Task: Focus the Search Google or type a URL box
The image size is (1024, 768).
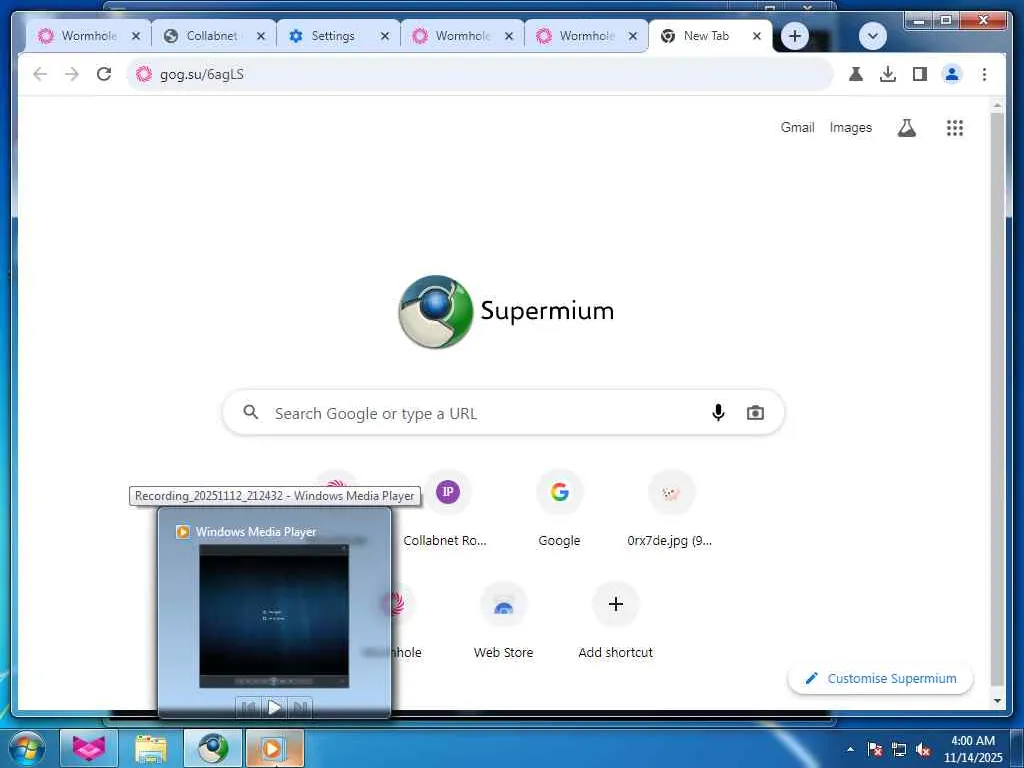Action: pyautogui.click(x=503, y=413)
